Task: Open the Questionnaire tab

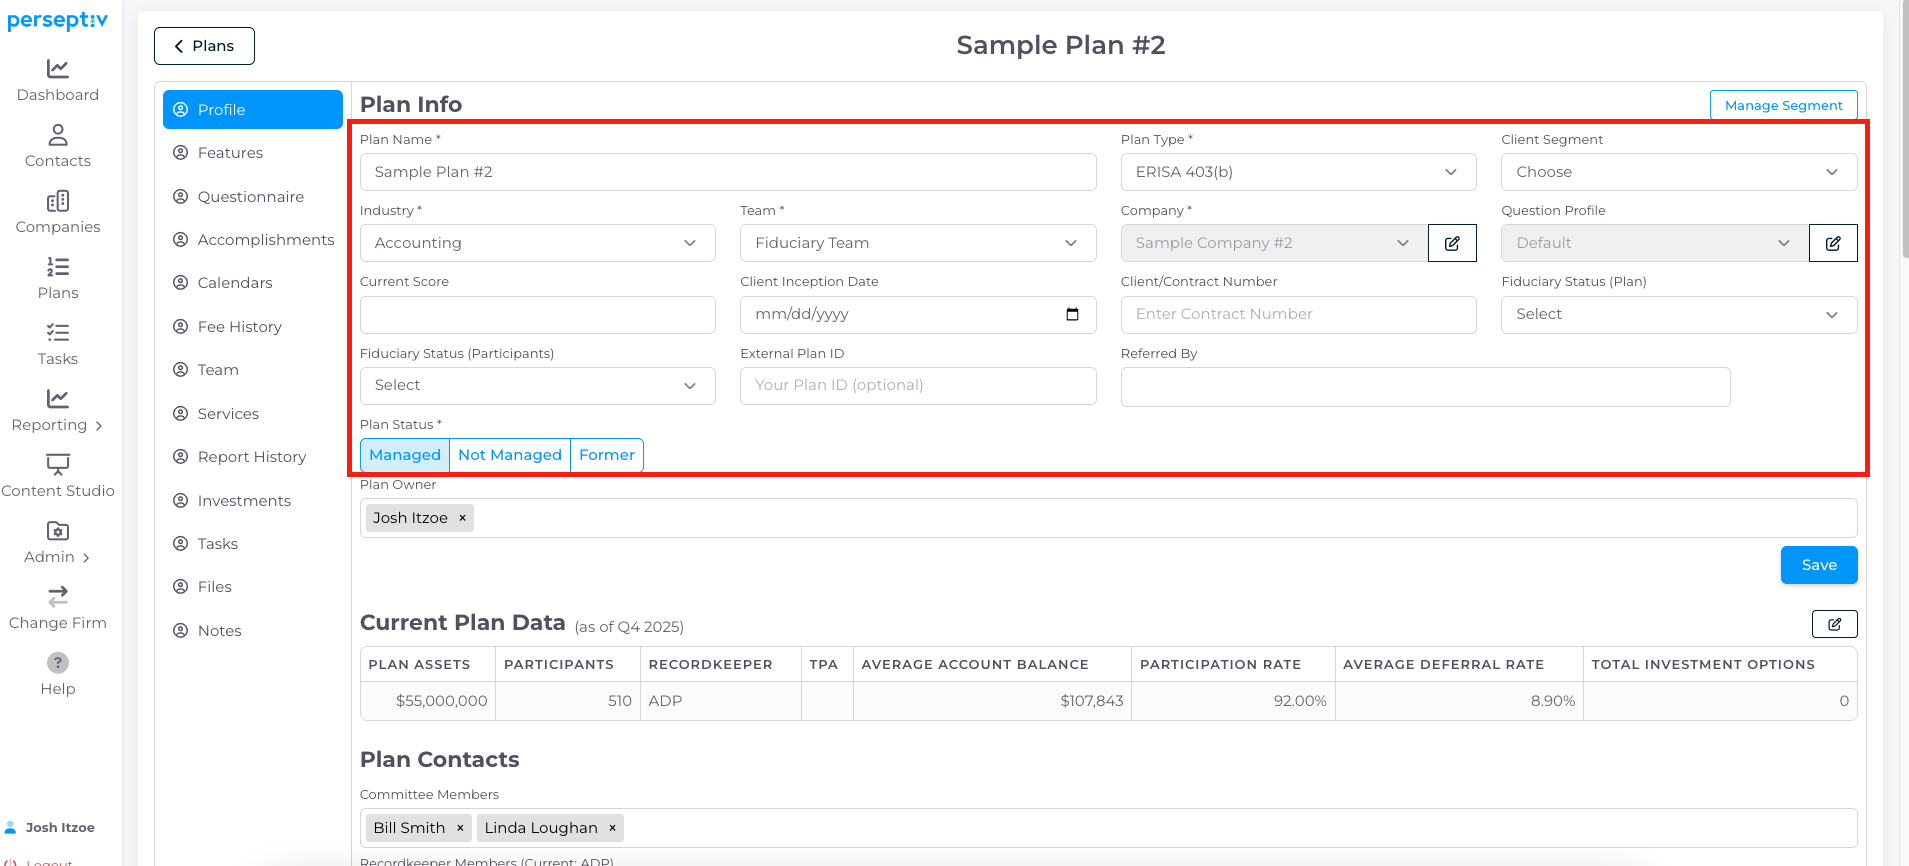Action: pyautogui.click(x=253, y=197)
